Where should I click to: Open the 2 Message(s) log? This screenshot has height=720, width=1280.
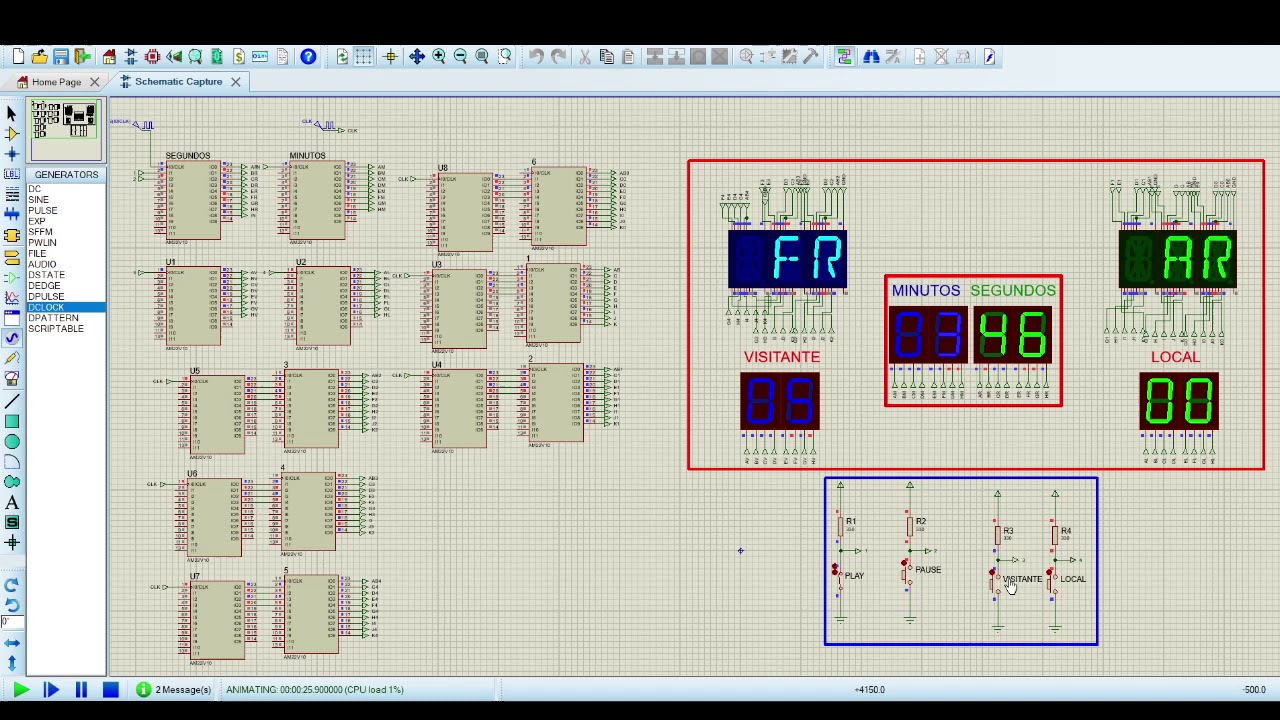point(174,690)
